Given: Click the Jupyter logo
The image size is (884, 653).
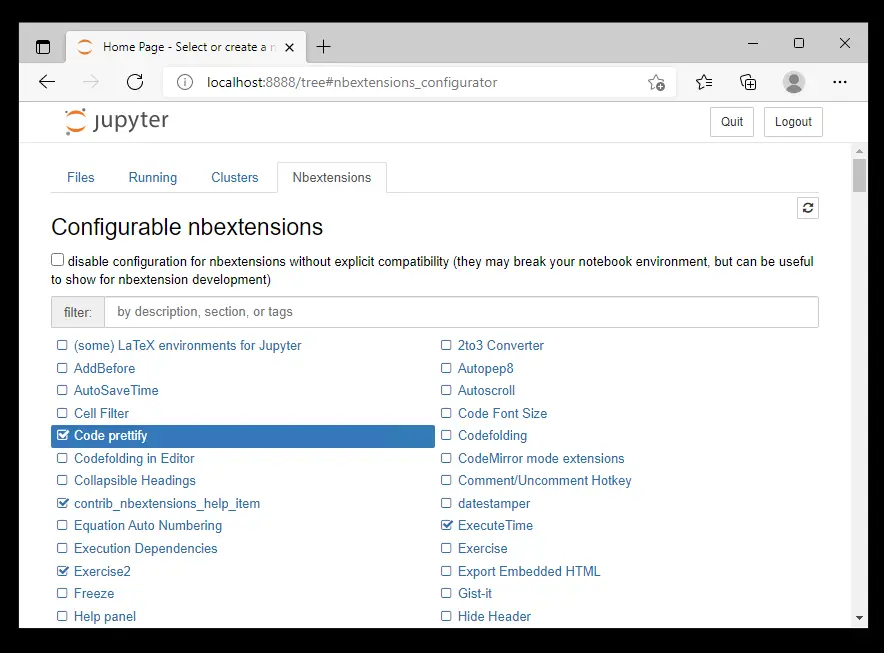Looking at the screenshot, I should pos(117,122).
